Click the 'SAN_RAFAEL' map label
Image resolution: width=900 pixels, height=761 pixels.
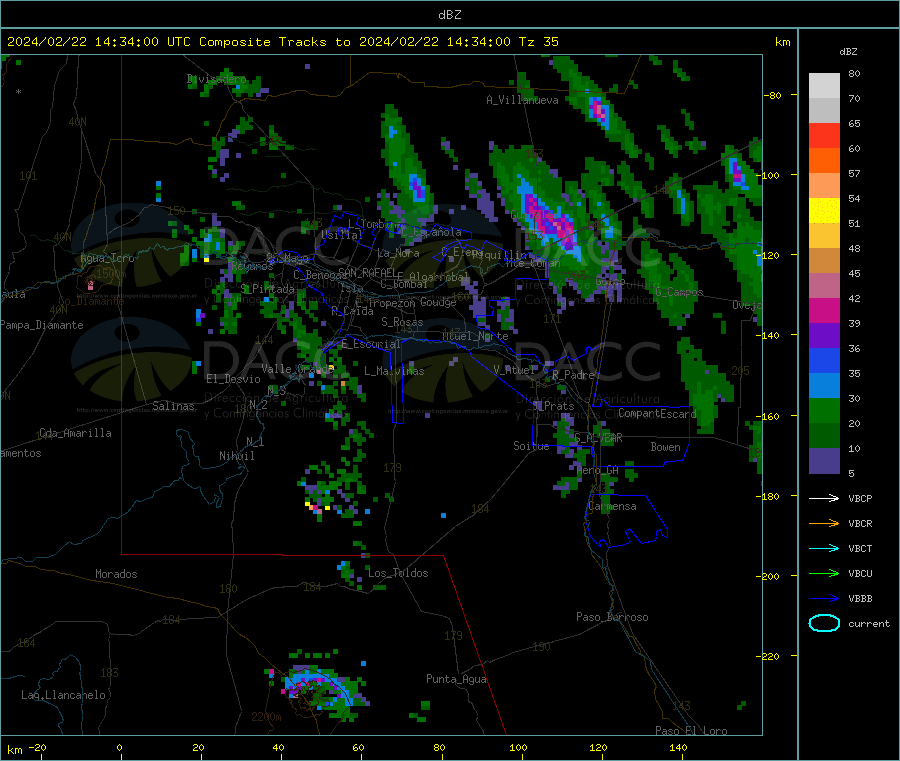pos(367,272)
